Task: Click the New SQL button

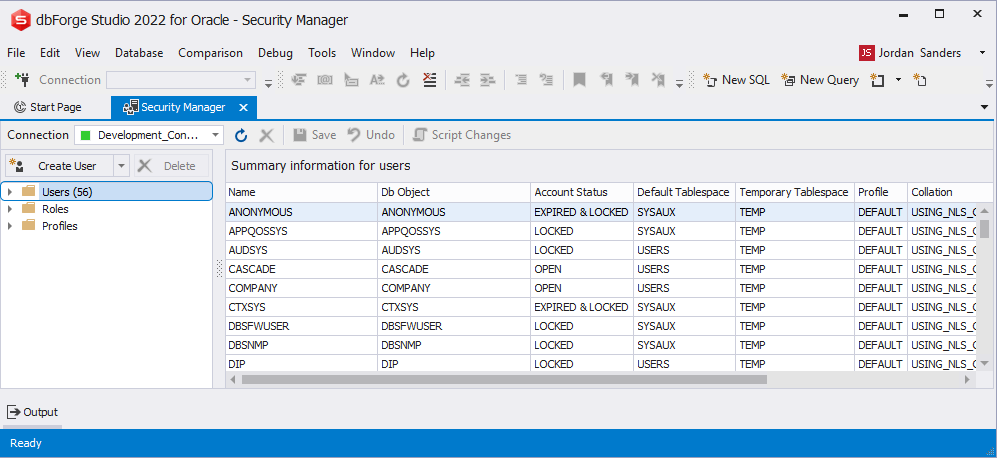Action: [x=736, y=80]
